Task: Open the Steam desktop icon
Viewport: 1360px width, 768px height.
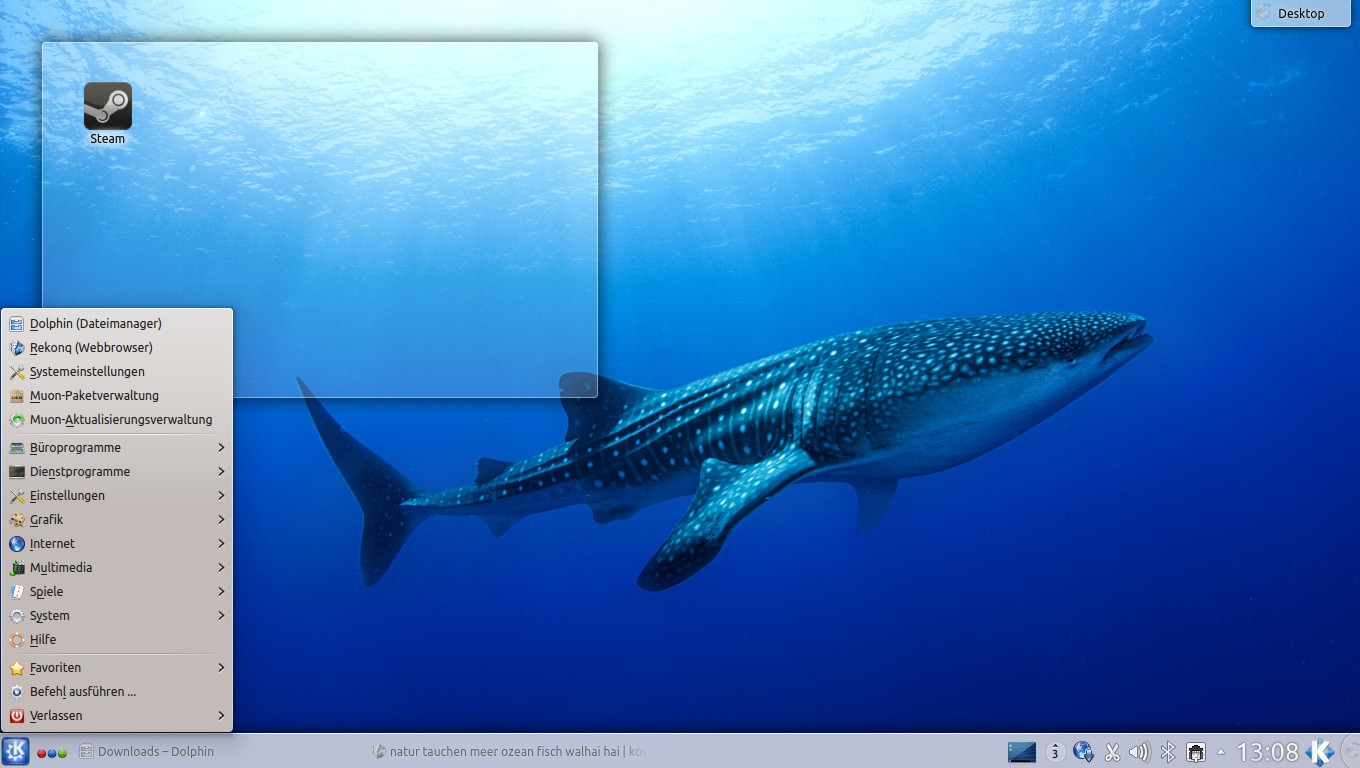Action: tap(107, 108)
